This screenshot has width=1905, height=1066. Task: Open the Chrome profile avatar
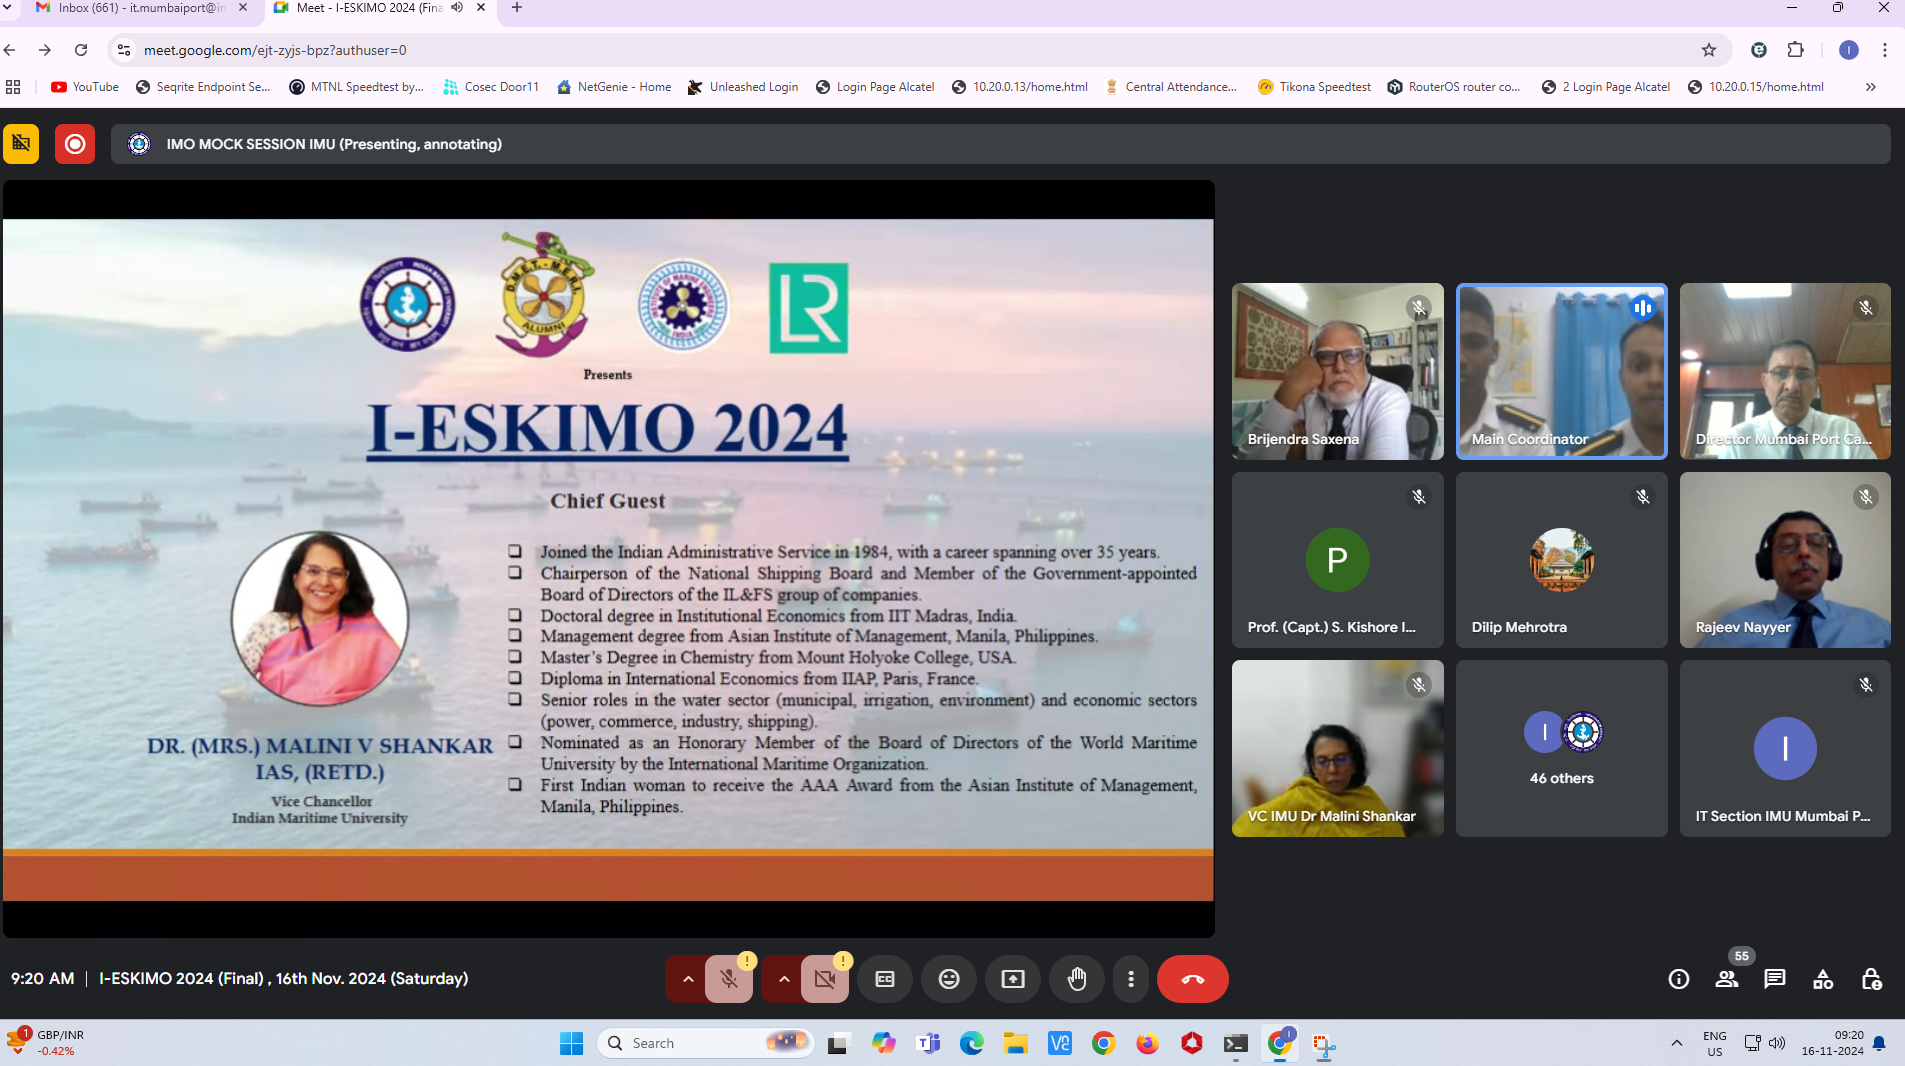(1849, 50)
